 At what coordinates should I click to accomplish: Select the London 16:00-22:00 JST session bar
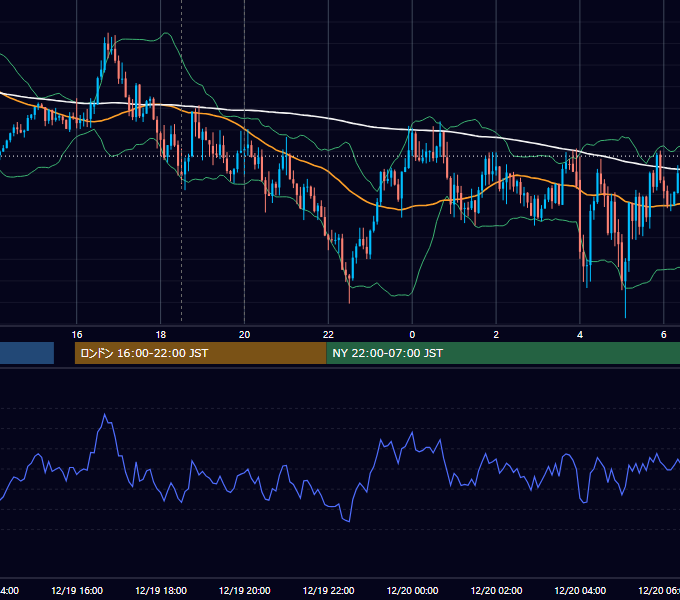tap(200, 353)
